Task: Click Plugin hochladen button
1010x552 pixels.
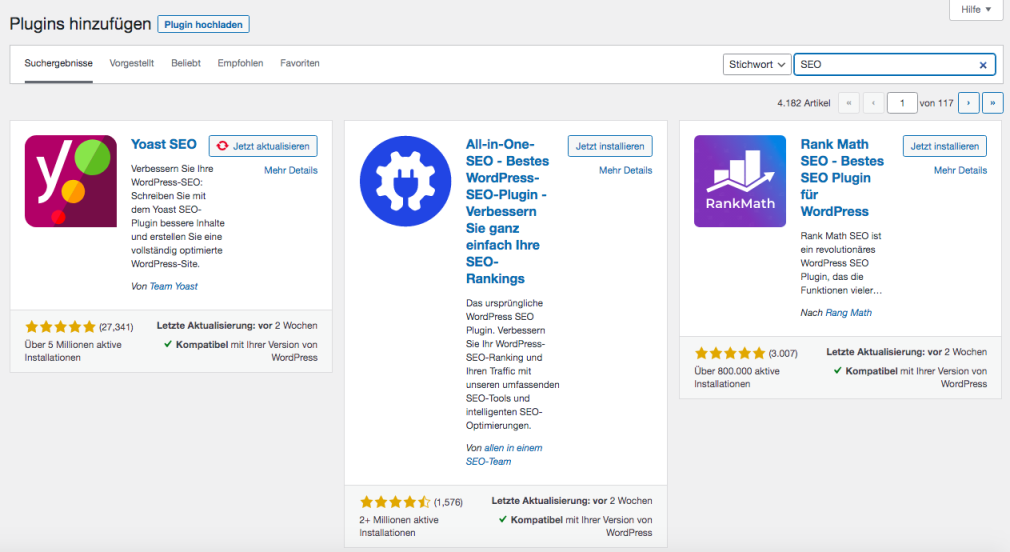Action: (204, 24)
